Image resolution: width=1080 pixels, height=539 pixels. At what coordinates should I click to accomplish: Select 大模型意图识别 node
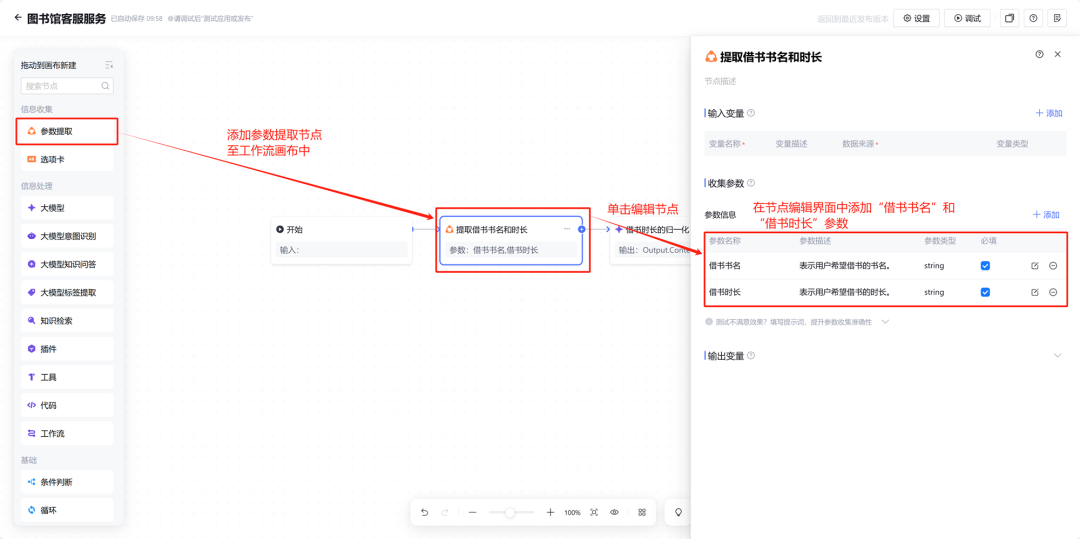[67, 236]
